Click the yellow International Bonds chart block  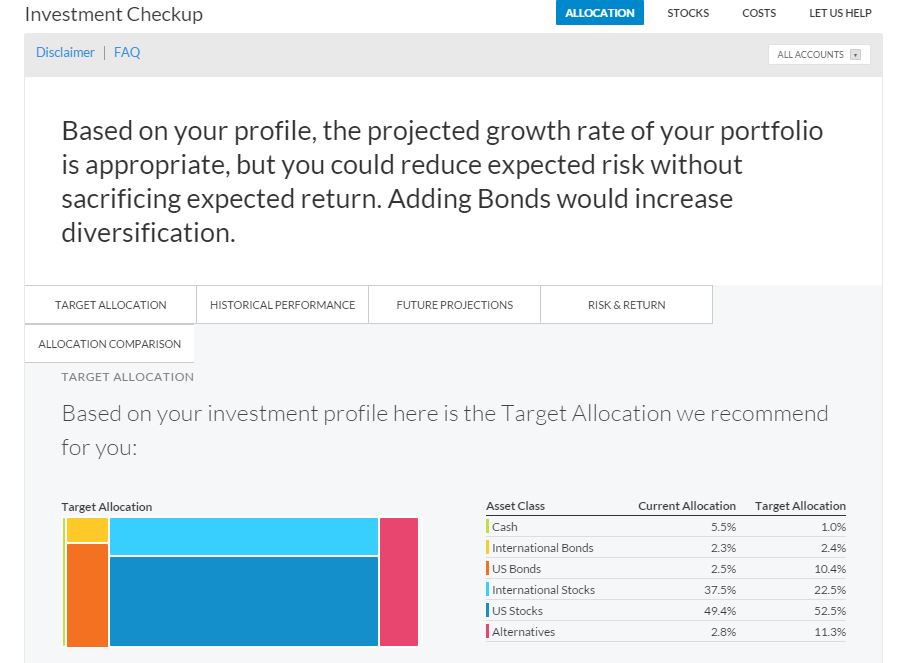tap(87, 530)
